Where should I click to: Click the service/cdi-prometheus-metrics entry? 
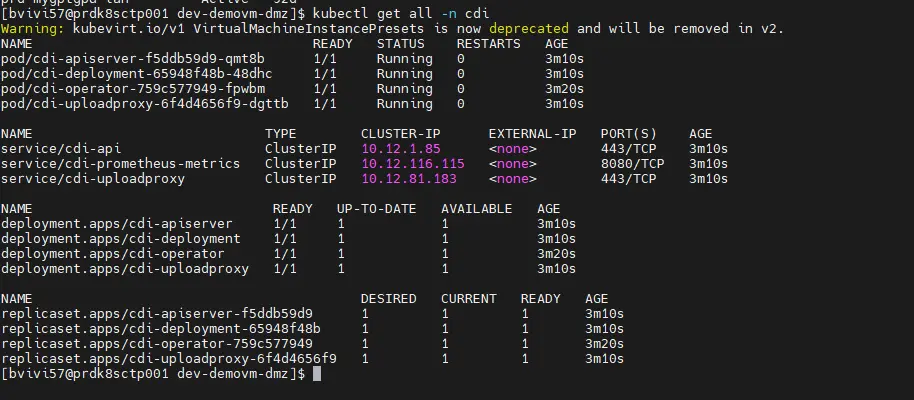click(121, 164)
